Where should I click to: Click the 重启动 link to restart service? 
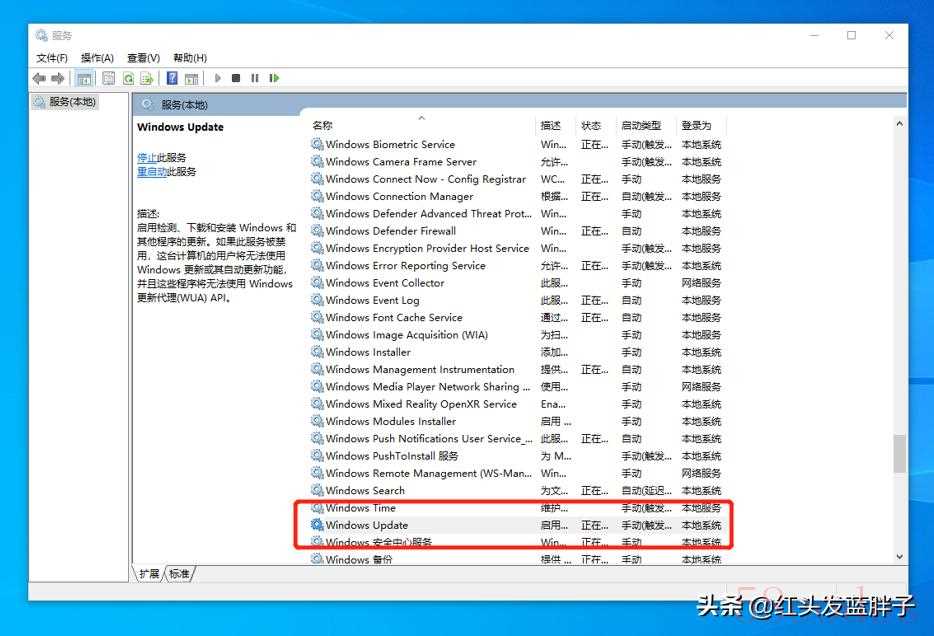151,172
